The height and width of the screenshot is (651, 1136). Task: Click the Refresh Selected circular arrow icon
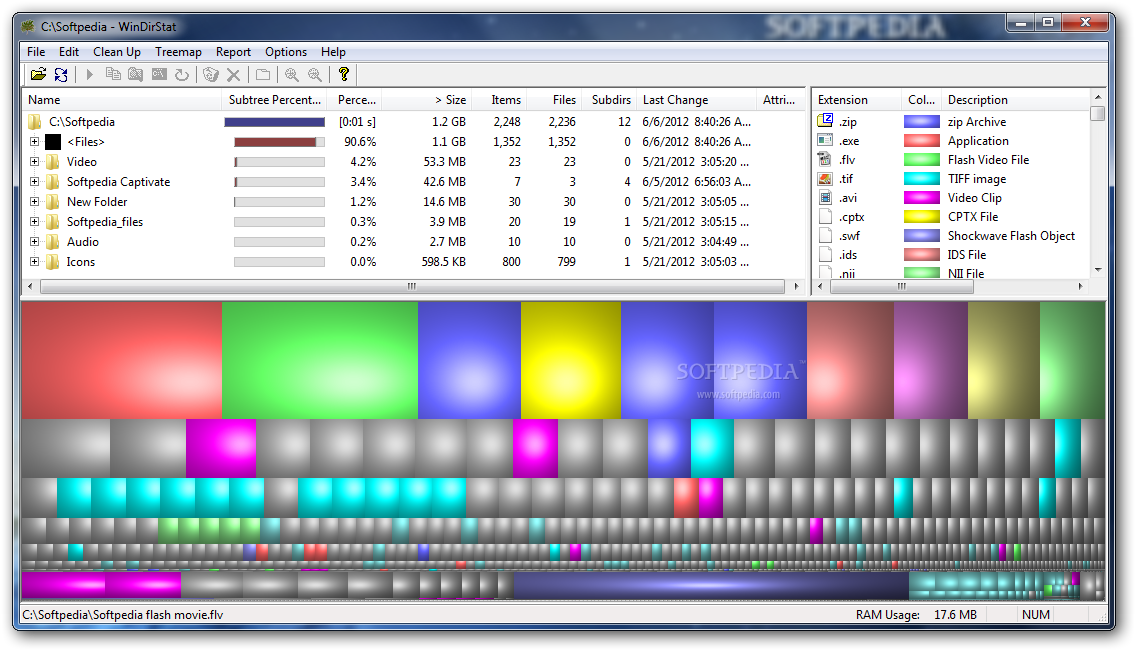pyautogui.click(x=182, y=74)
